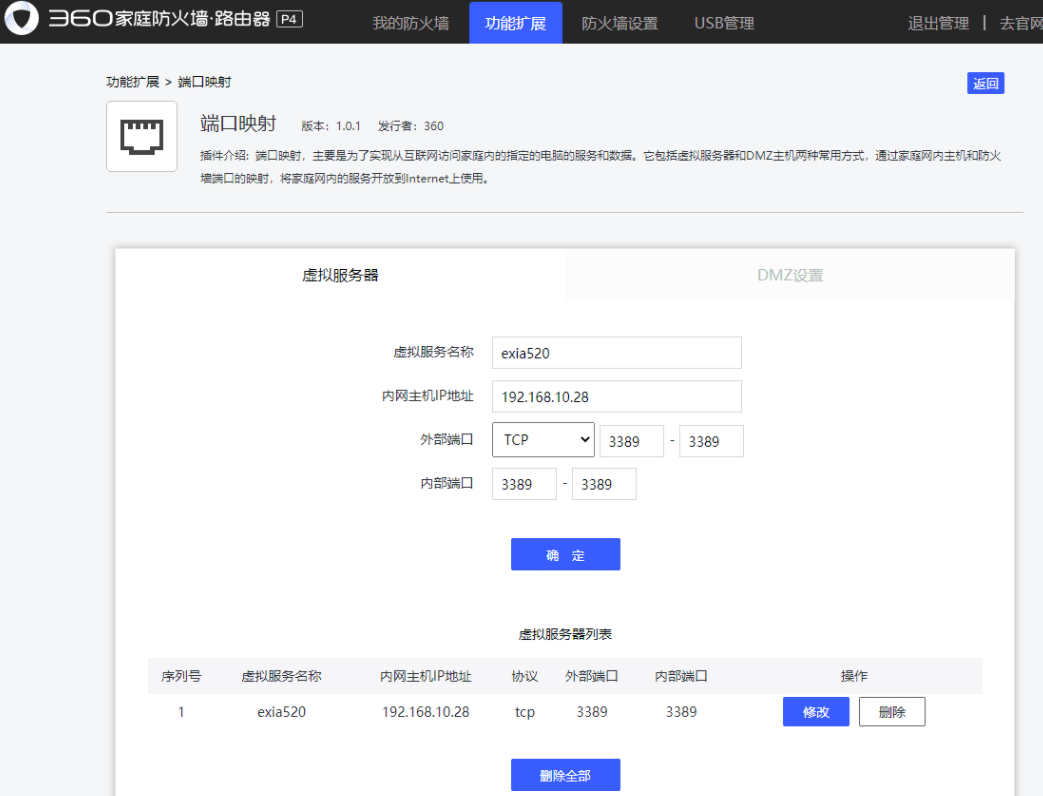Click 修改 to edit the exia520 rule
1043x796 pixels.
815,711
